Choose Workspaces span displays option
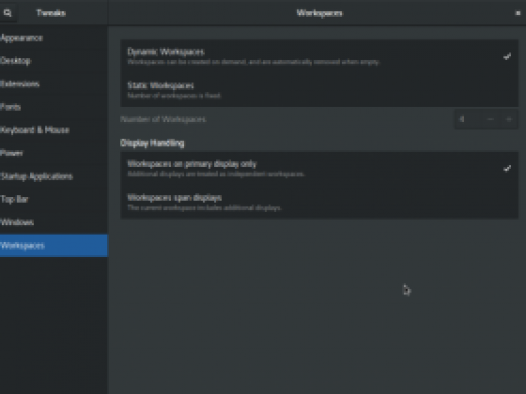The height and width of the screenshot is (394, 526). tap(319, 202)
